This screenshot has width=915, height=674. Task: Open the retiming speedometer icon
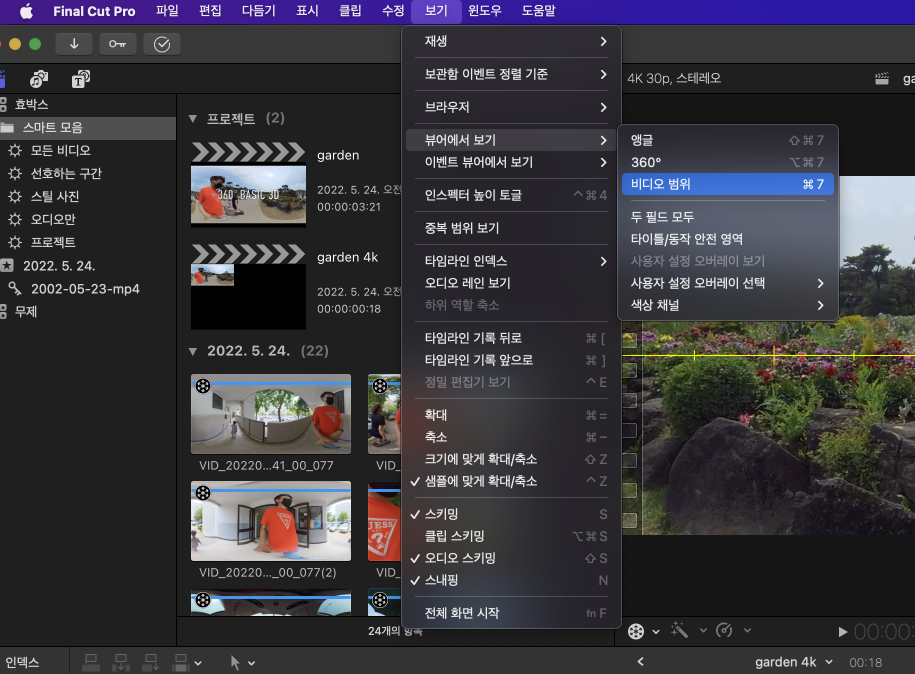724,630
